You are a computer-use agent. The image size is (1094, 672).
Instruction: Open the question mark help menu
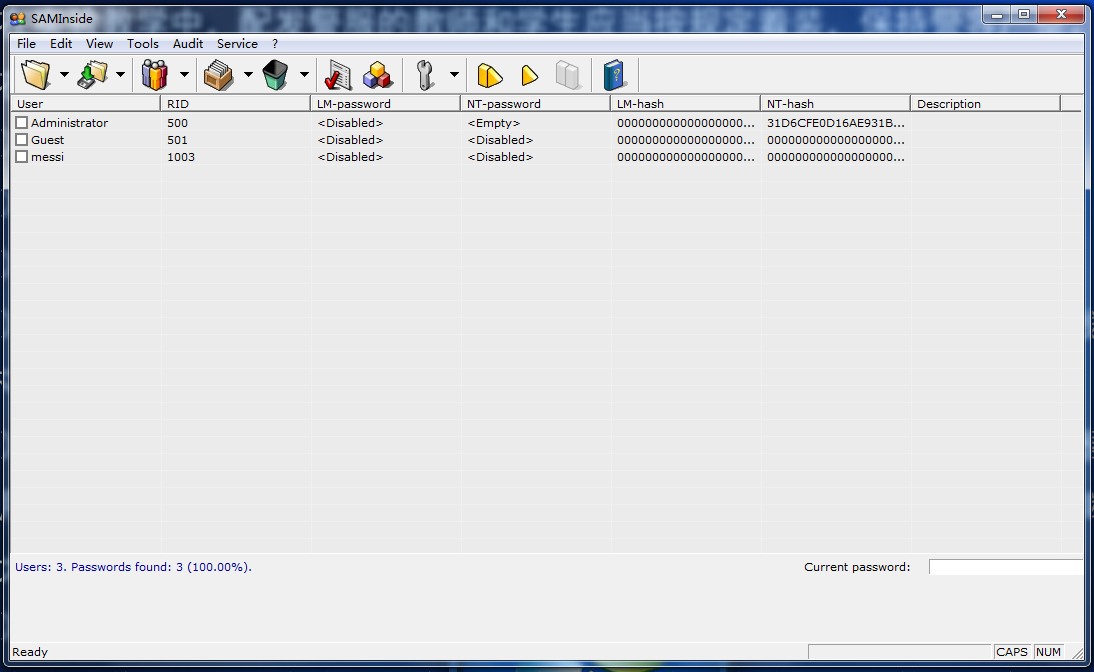pyautogui.click(x=275, y=43)
